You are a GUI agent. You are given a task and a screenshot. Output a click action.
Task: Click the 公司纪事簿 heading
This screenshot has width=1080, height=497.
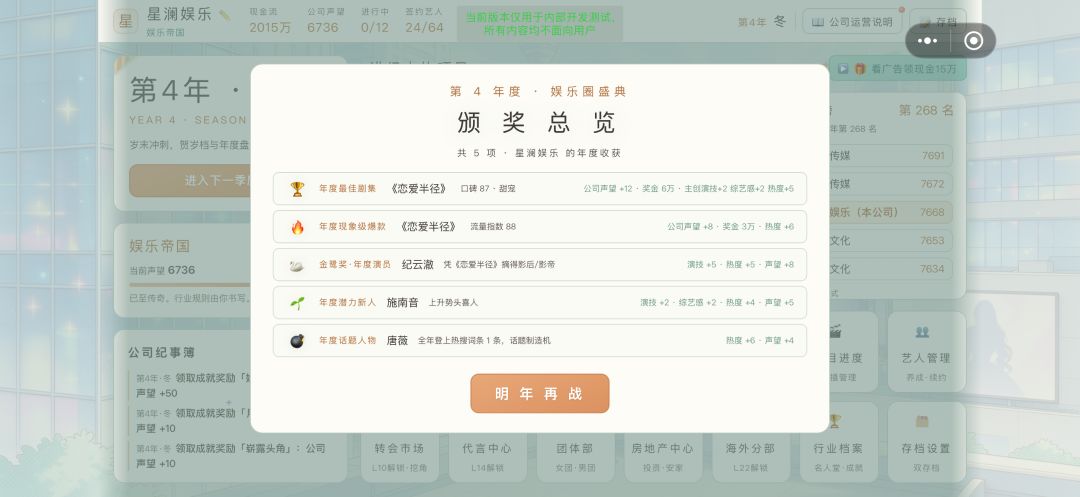pyautogui.click(x=161, y=352)
